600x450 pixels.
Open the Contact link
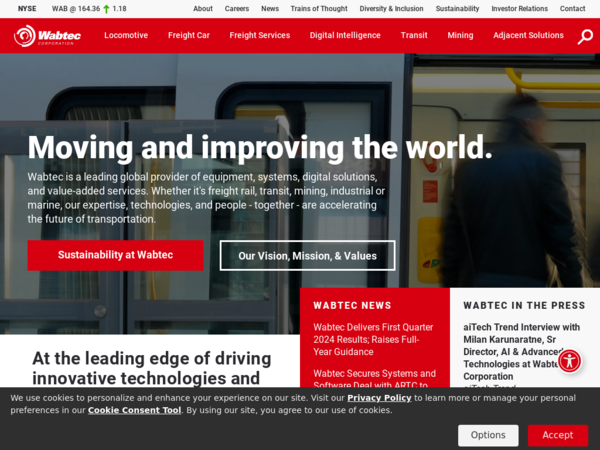pyautogui.click(x=572, y=8)
